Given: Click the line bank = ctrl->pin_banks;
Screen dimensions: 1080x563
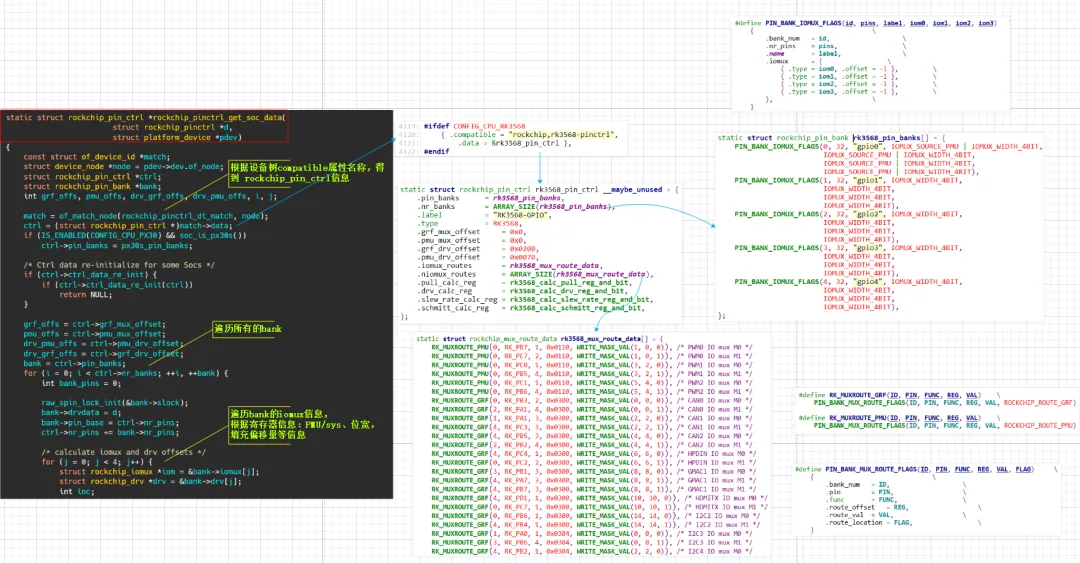Looking at the screenshot, I should click(76, 363).
